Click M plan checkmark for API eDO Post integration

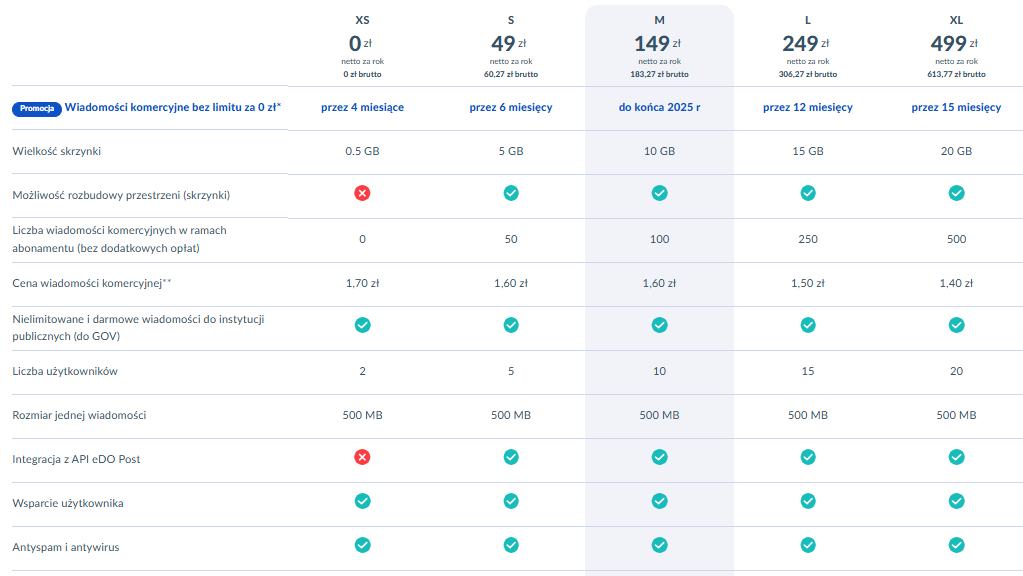click(659, 457)
